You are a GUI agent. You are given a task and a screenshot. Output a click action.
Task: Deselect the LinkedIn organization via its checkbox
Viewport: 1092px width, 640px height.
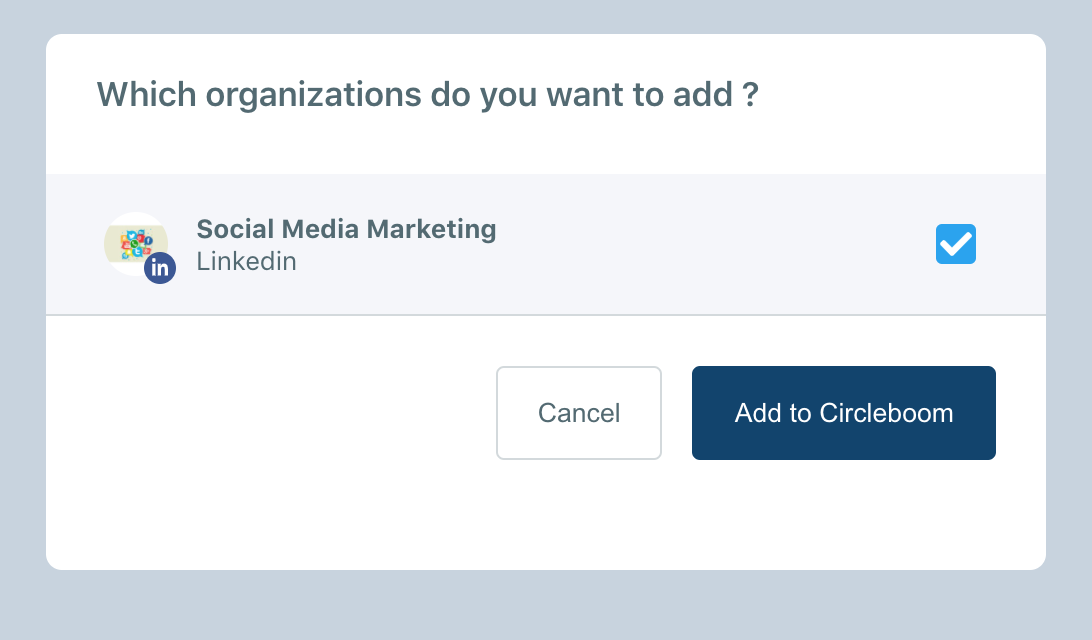click(x=956, y=244)
